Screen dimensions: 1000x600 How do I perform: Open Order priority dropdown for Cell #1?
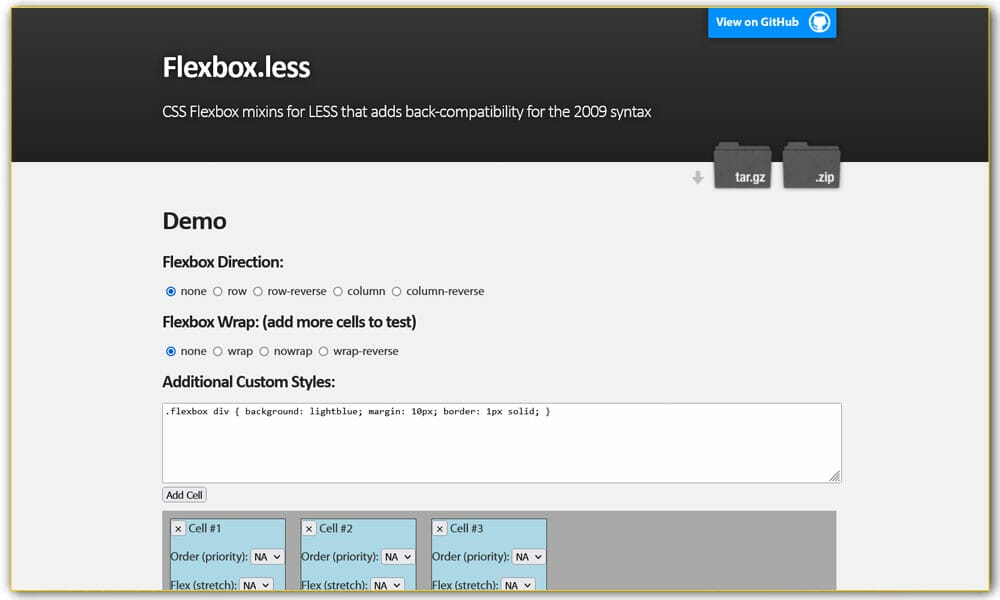pos(266,556)
